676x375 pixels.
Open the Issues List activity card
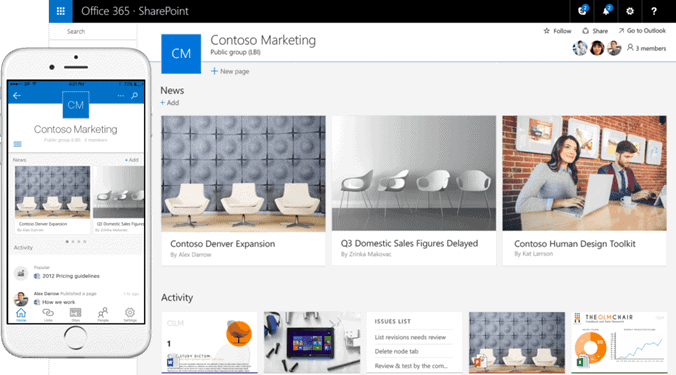[415, 343]
